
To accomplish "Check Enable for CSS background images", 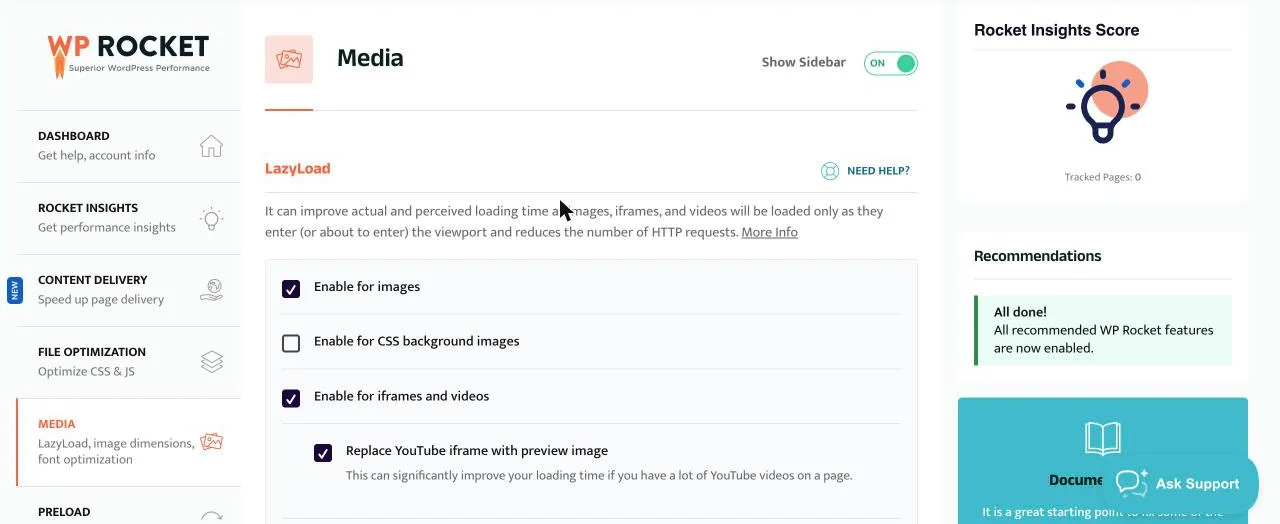I will click(x=291, y=343).
